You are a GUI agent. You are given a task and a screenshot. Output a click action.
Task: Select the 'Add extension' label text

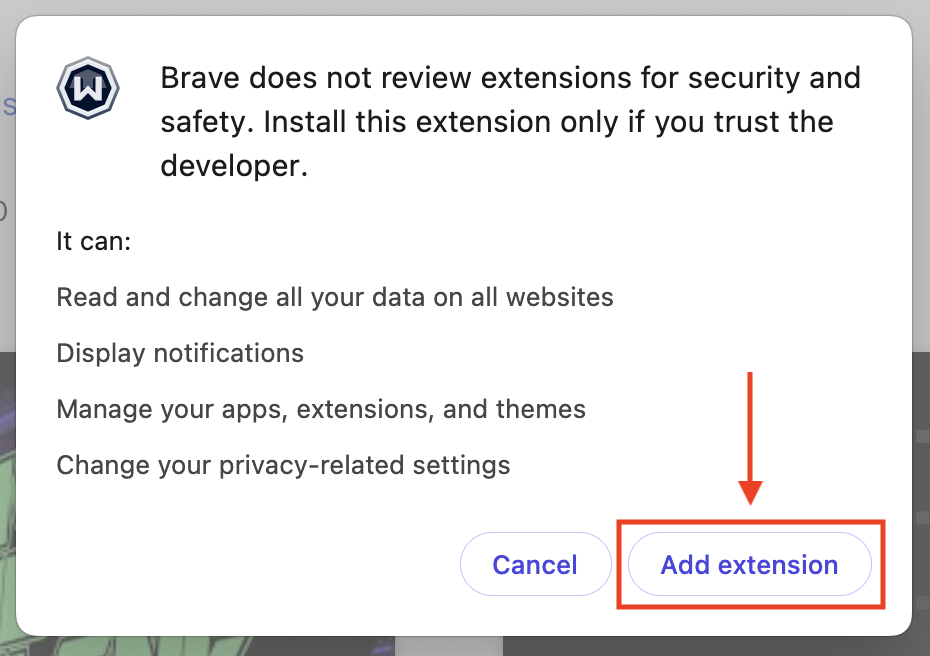749,564
